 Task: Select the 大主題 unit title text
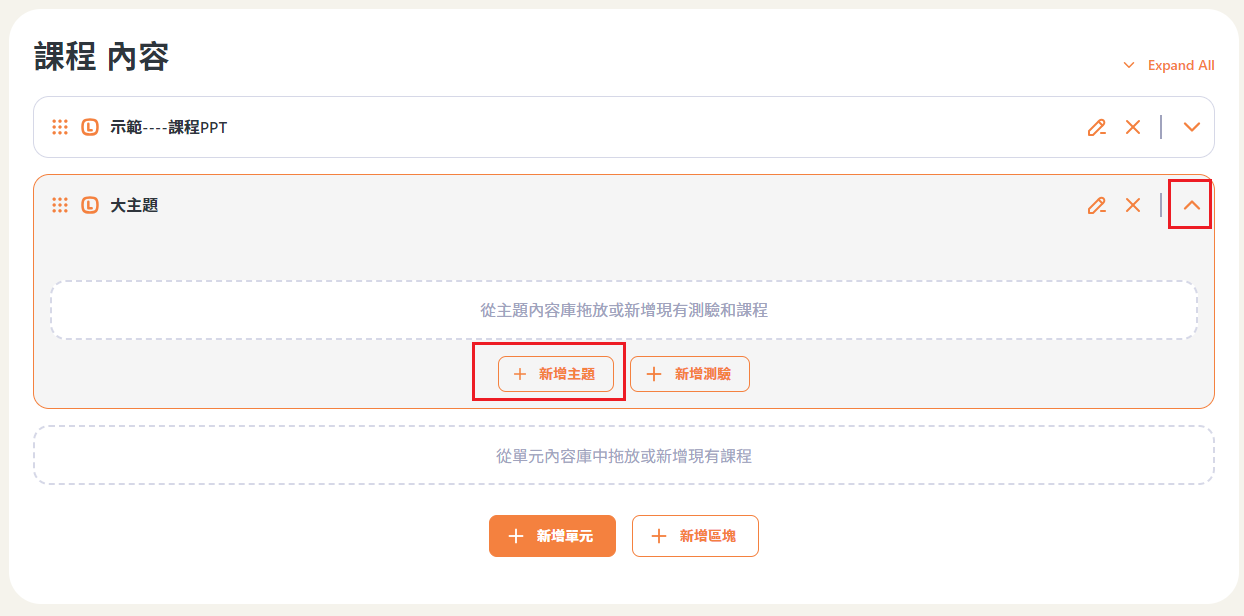tap(134, 205)
